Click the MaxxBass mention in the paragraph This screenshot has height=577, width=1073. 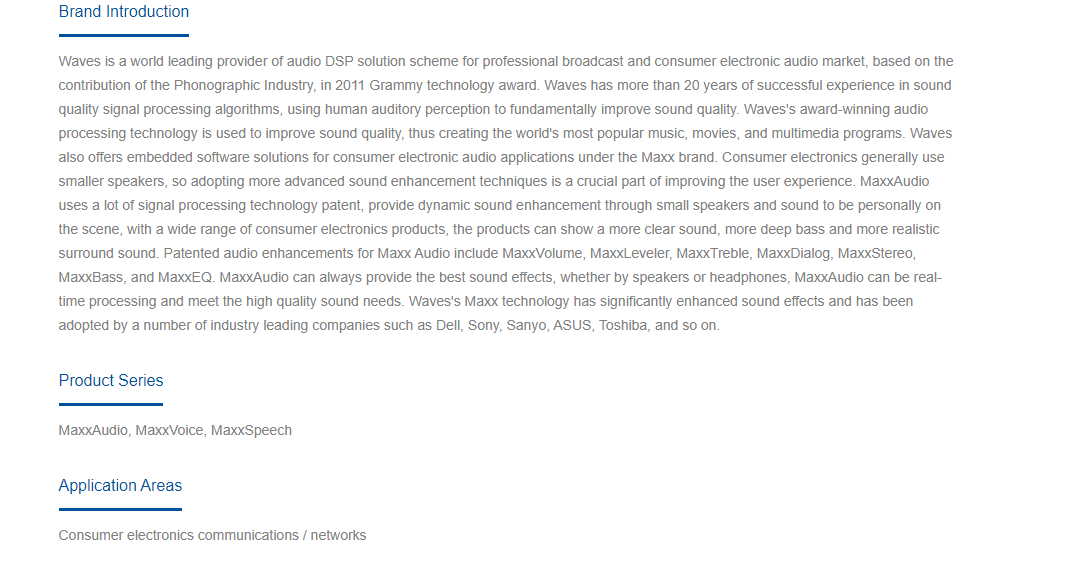coord(91,277)
